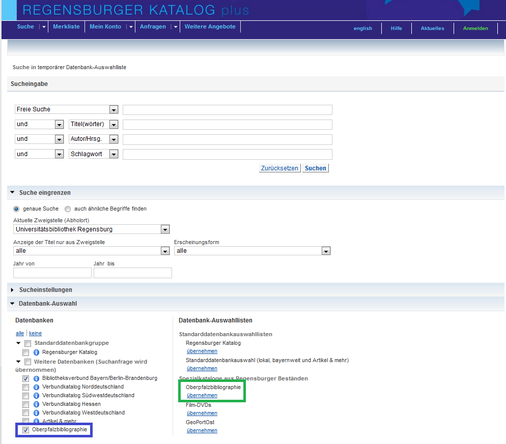Click übernehmen under Film-DVDs
Screen dimensions: 506x444
[202, 413]
